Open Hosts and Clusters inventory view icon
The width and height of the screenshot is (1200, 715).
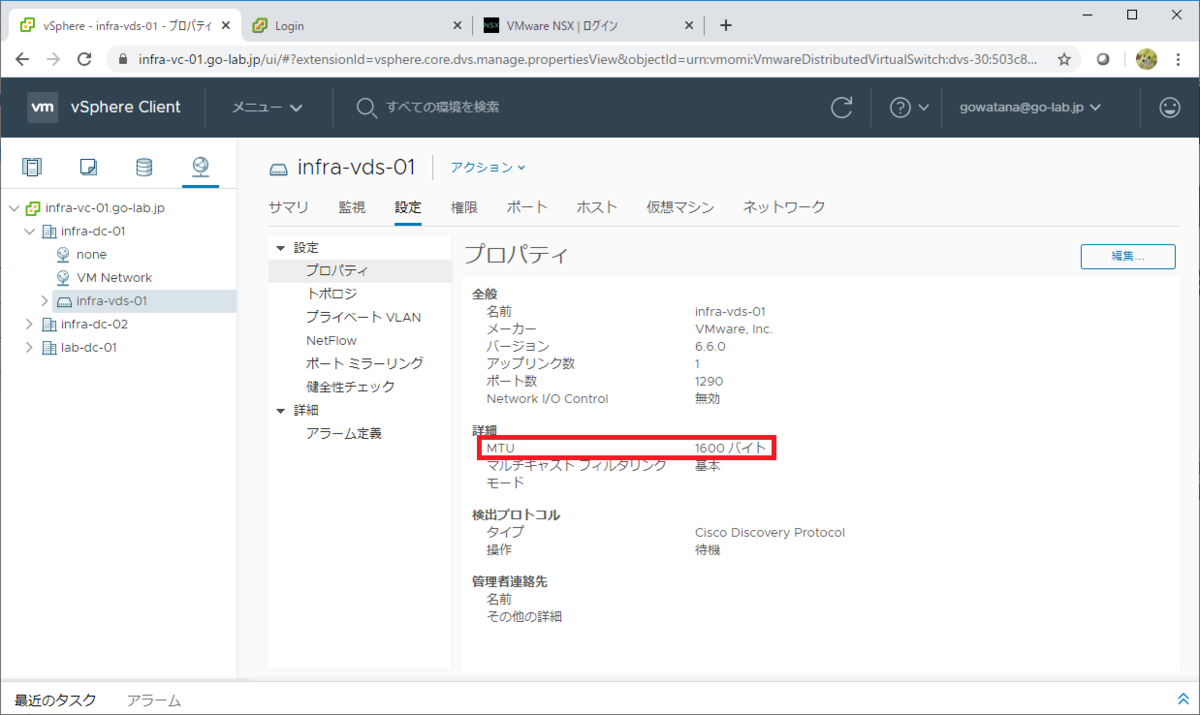pos(33,167)
